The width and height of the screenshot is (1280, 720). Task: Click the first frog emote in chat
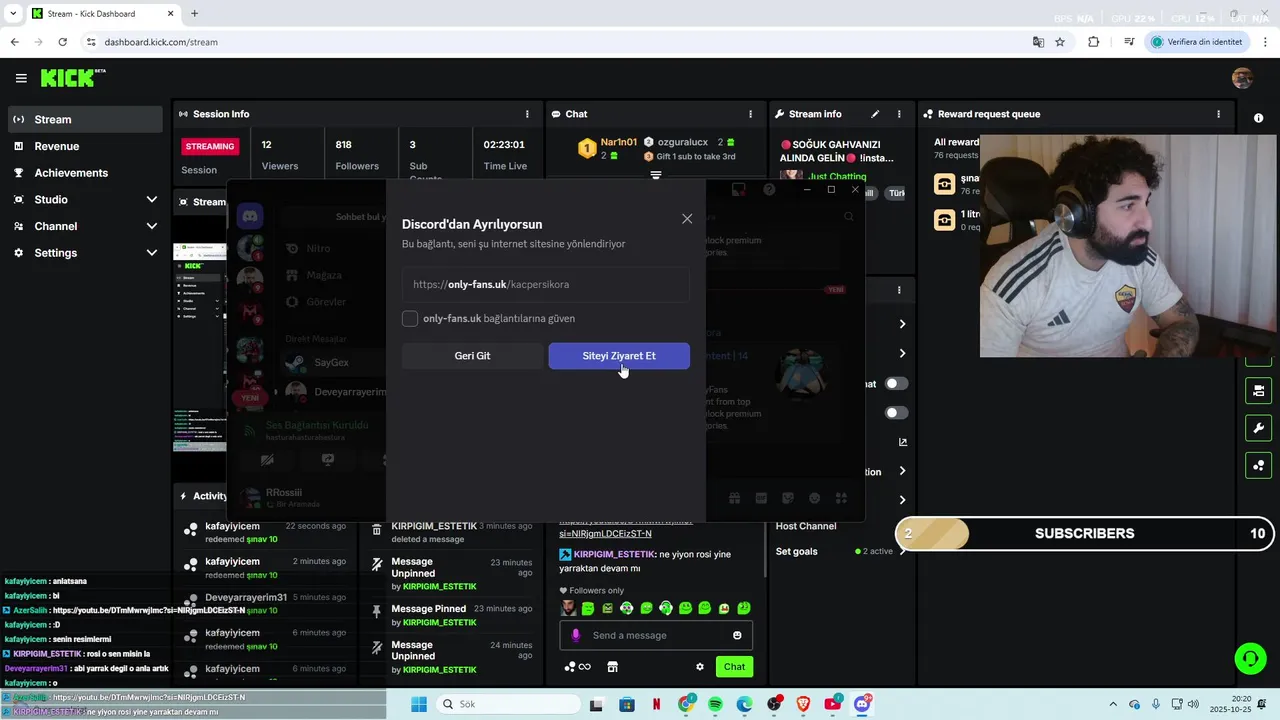point(588,608)
